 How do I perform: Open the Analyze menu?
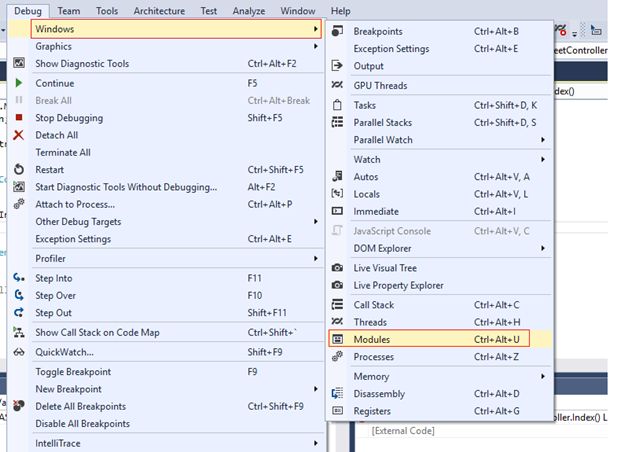point(249,11)
